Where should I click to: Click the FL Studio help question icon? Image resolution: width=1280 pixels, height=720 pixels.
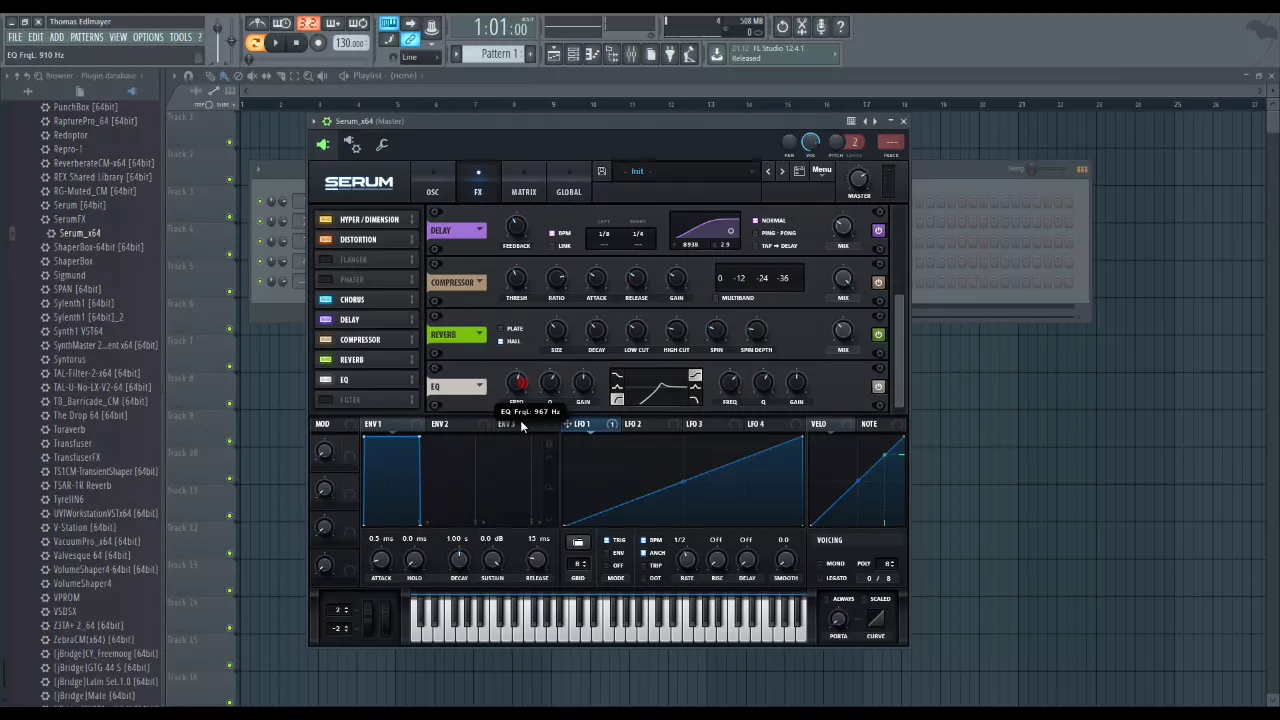841,27
